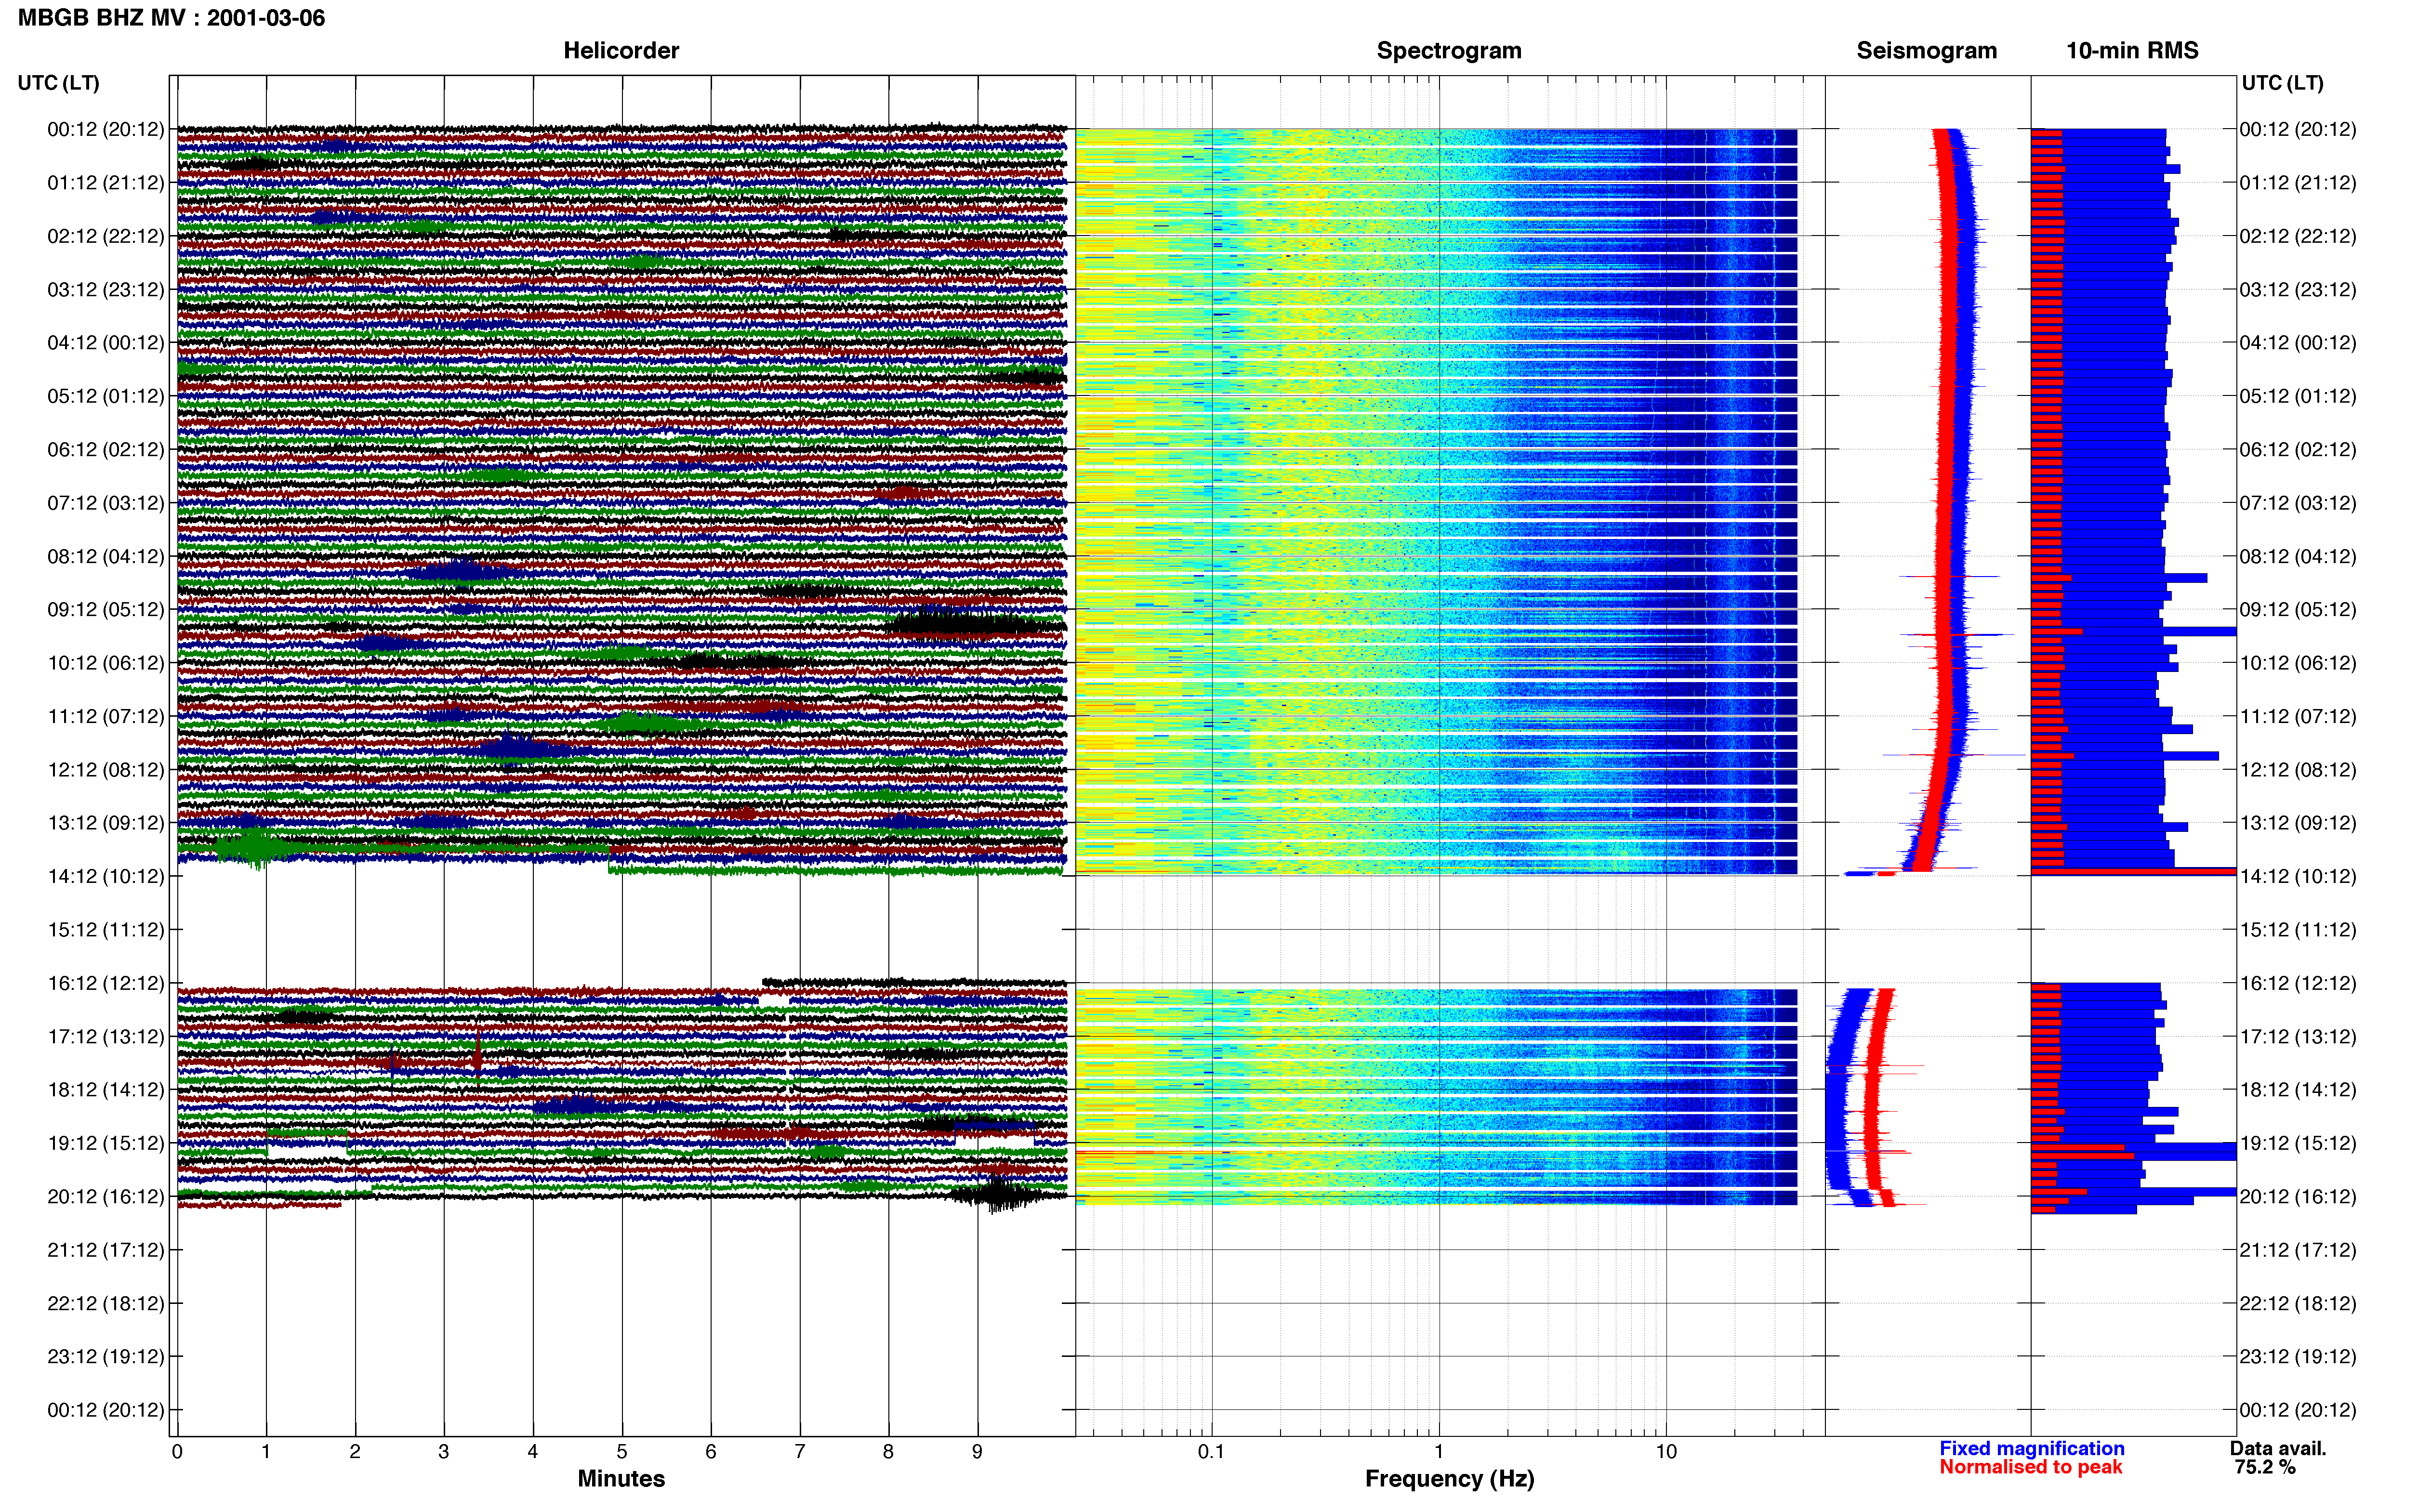Click the left time label '19:12 (15:12)'
The height and width of the screenshot is (1512, 2418).
[106, 1143]
